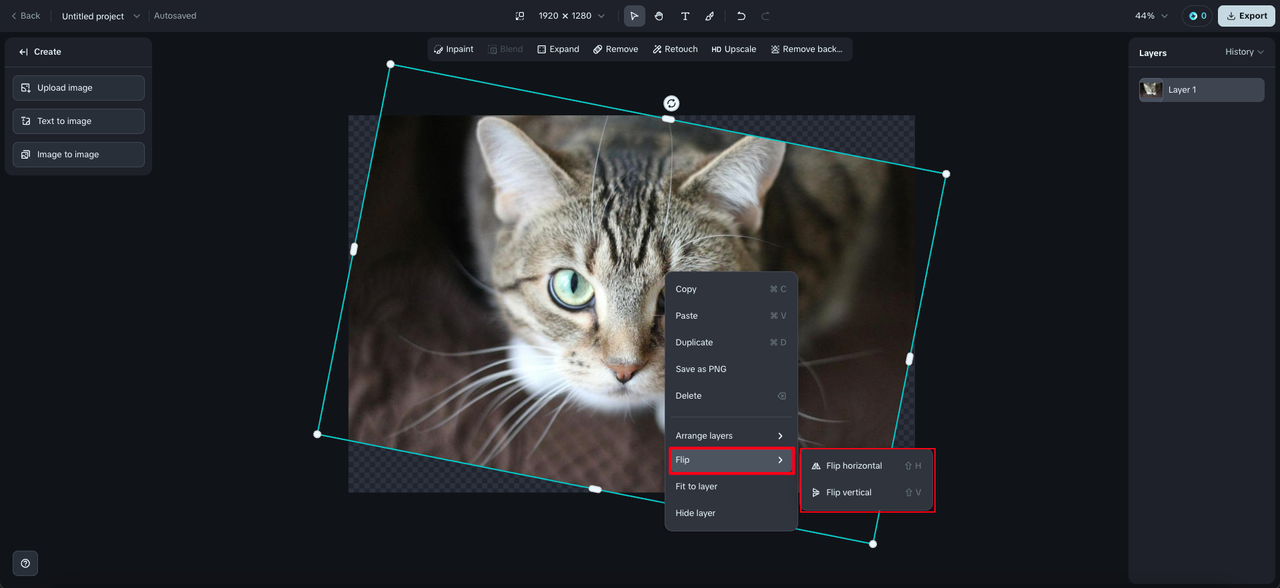Apply HD Upscale
1280x588 pixels.
click(734, 49)
